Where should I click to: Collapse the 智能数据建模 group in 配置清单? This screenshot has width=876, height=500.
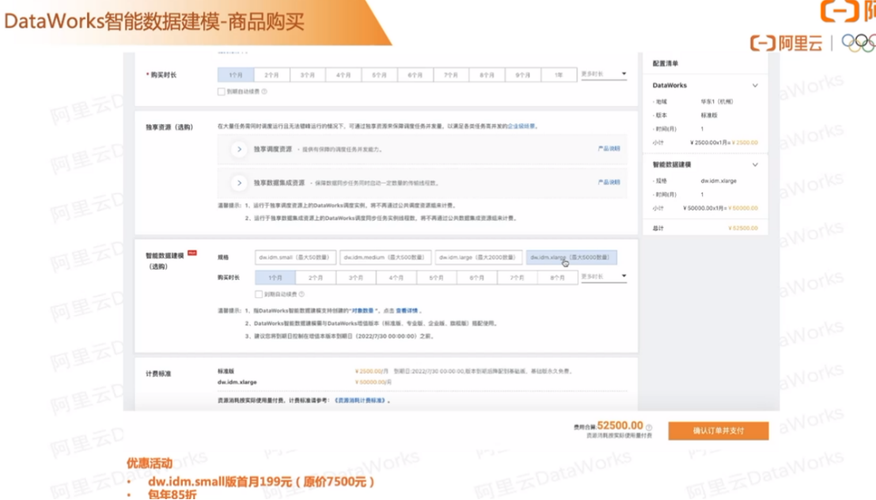click(755, 165)
